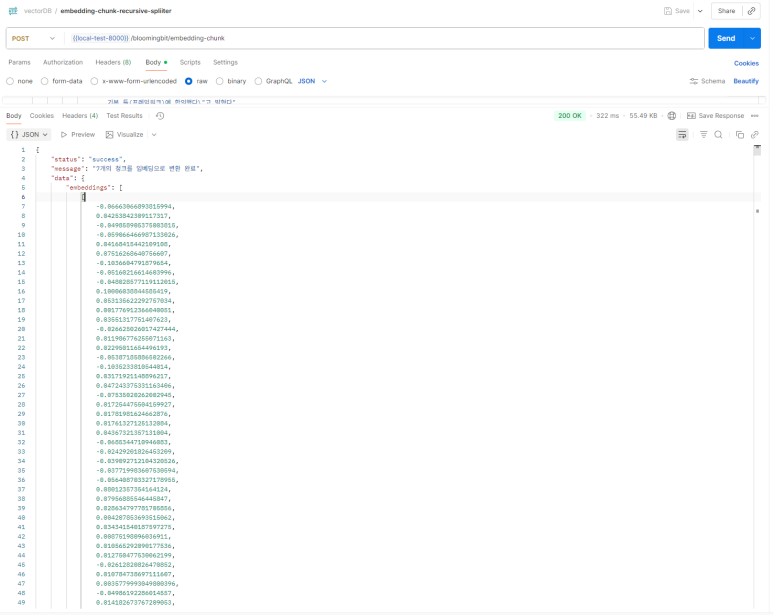Screen dimensions: 773x615
Task: Expand the JSON body language dropdown
Action: click(x=313, y=81)
